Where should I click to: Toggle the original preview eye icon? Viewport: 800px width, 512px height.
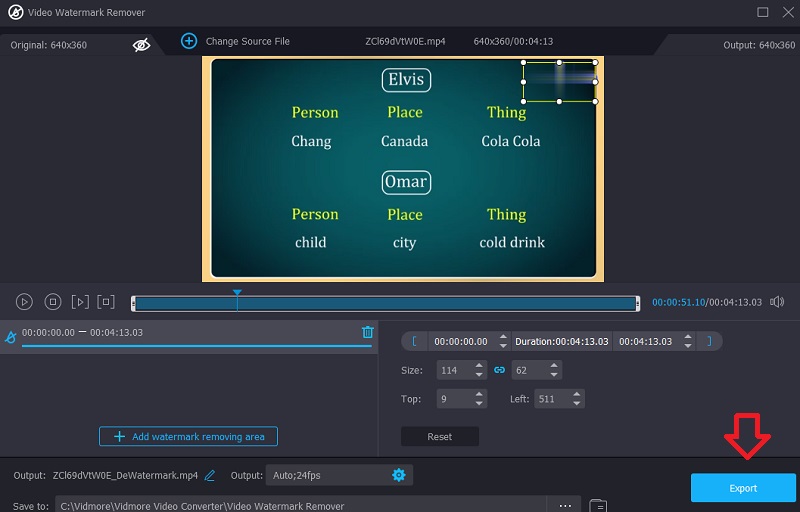(x=142, y=44)
